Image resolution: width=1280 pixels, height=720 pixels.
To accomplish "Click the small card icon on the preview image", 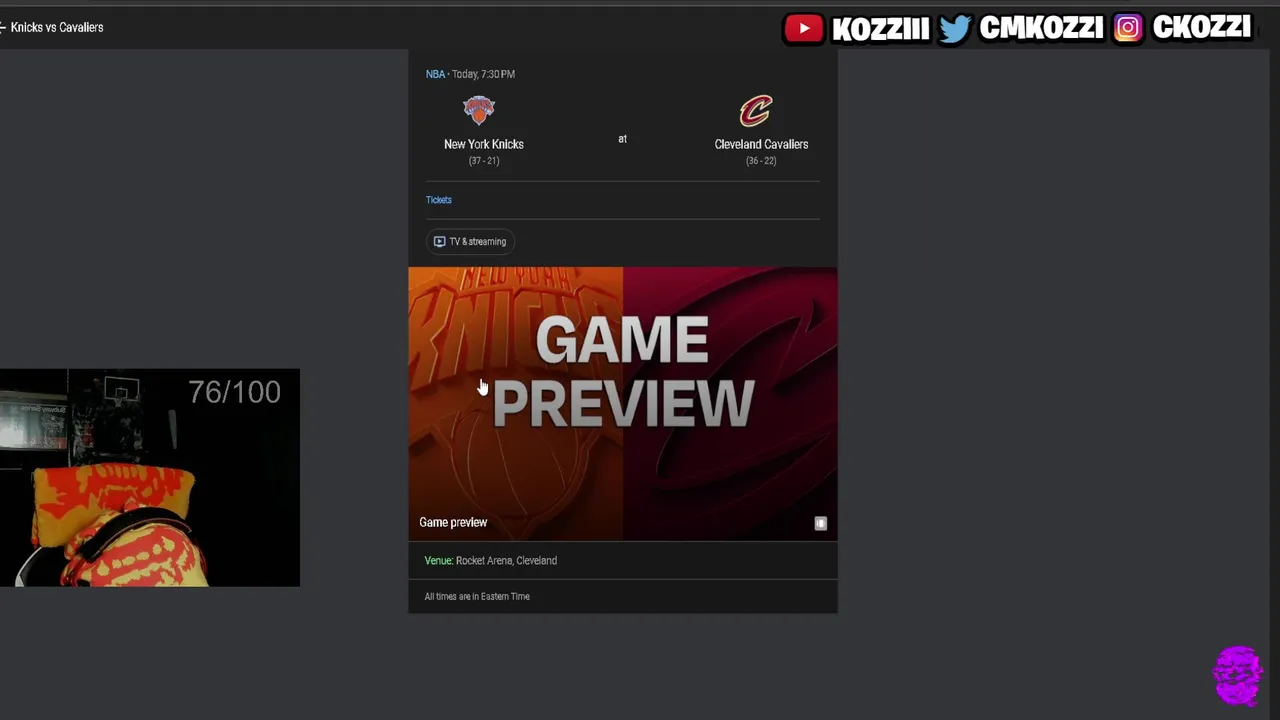I will click(820, 523).
